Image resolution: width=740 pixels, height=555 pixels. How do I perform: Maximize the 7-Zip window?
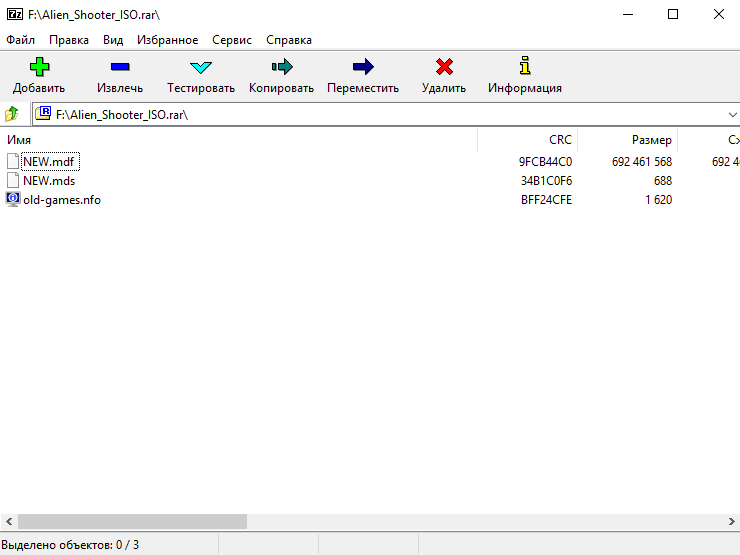click(673, 14)
